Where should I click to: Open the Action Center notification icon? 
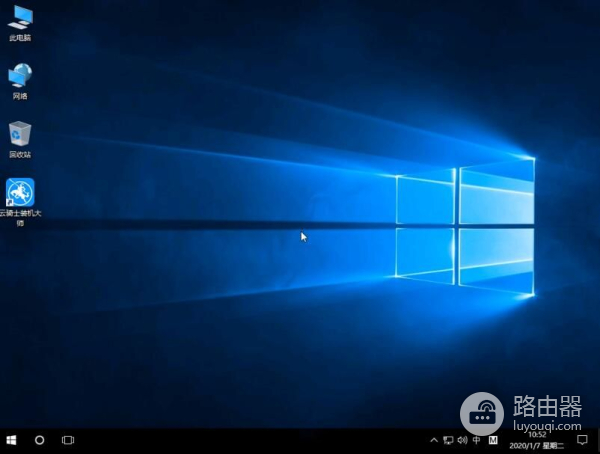coord(582,440)
